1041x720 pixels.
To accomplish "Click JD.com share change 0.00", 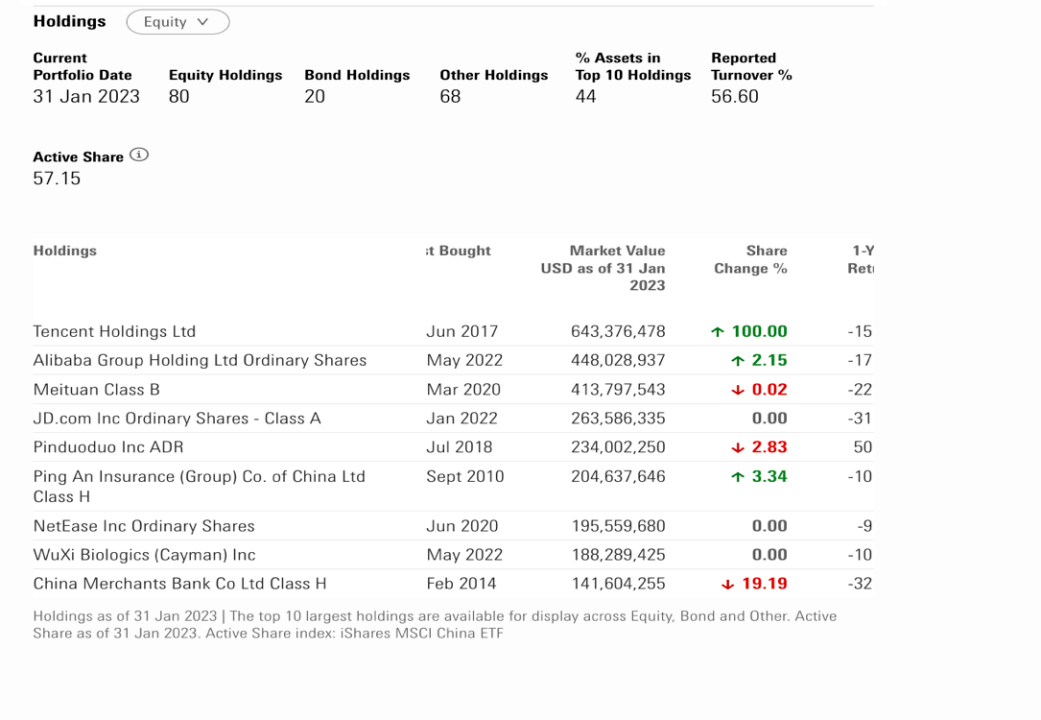I will coord(769,418).
